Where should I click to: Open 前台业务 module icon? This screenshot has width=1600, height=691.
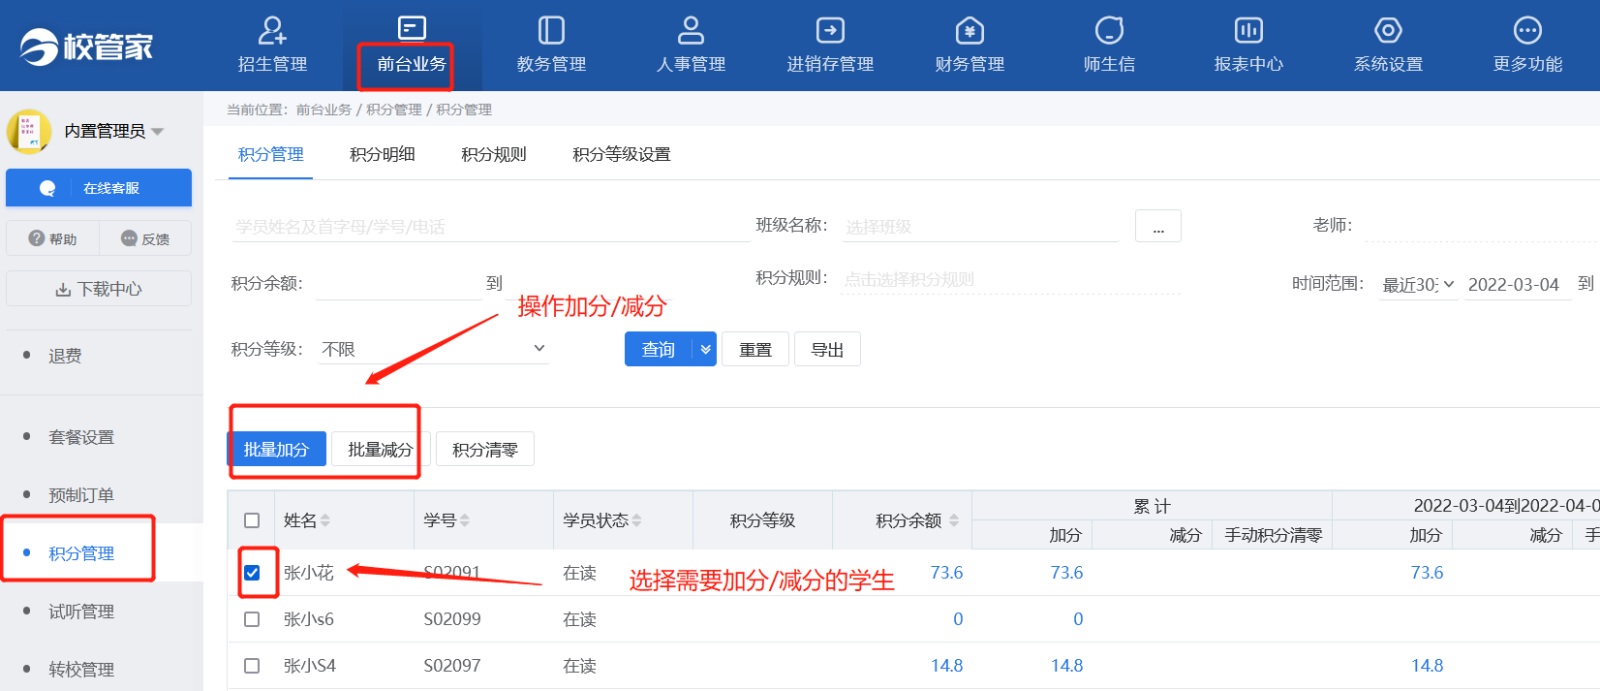click(411, 28)
